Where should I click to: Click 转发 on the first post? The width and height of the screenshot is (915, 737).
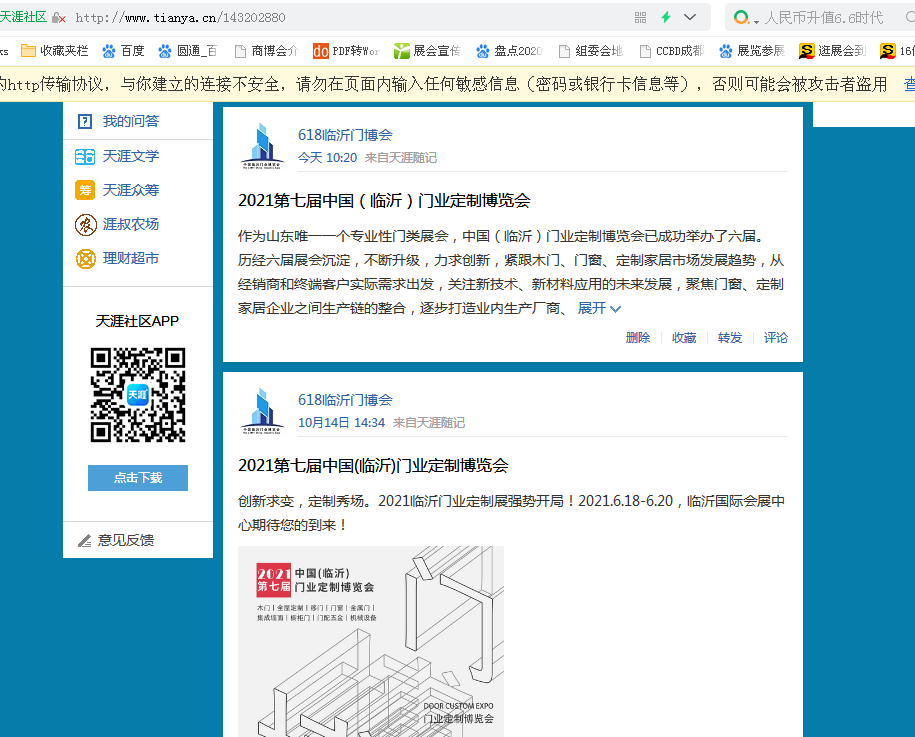pyautogui.click(x=730, y=338)
